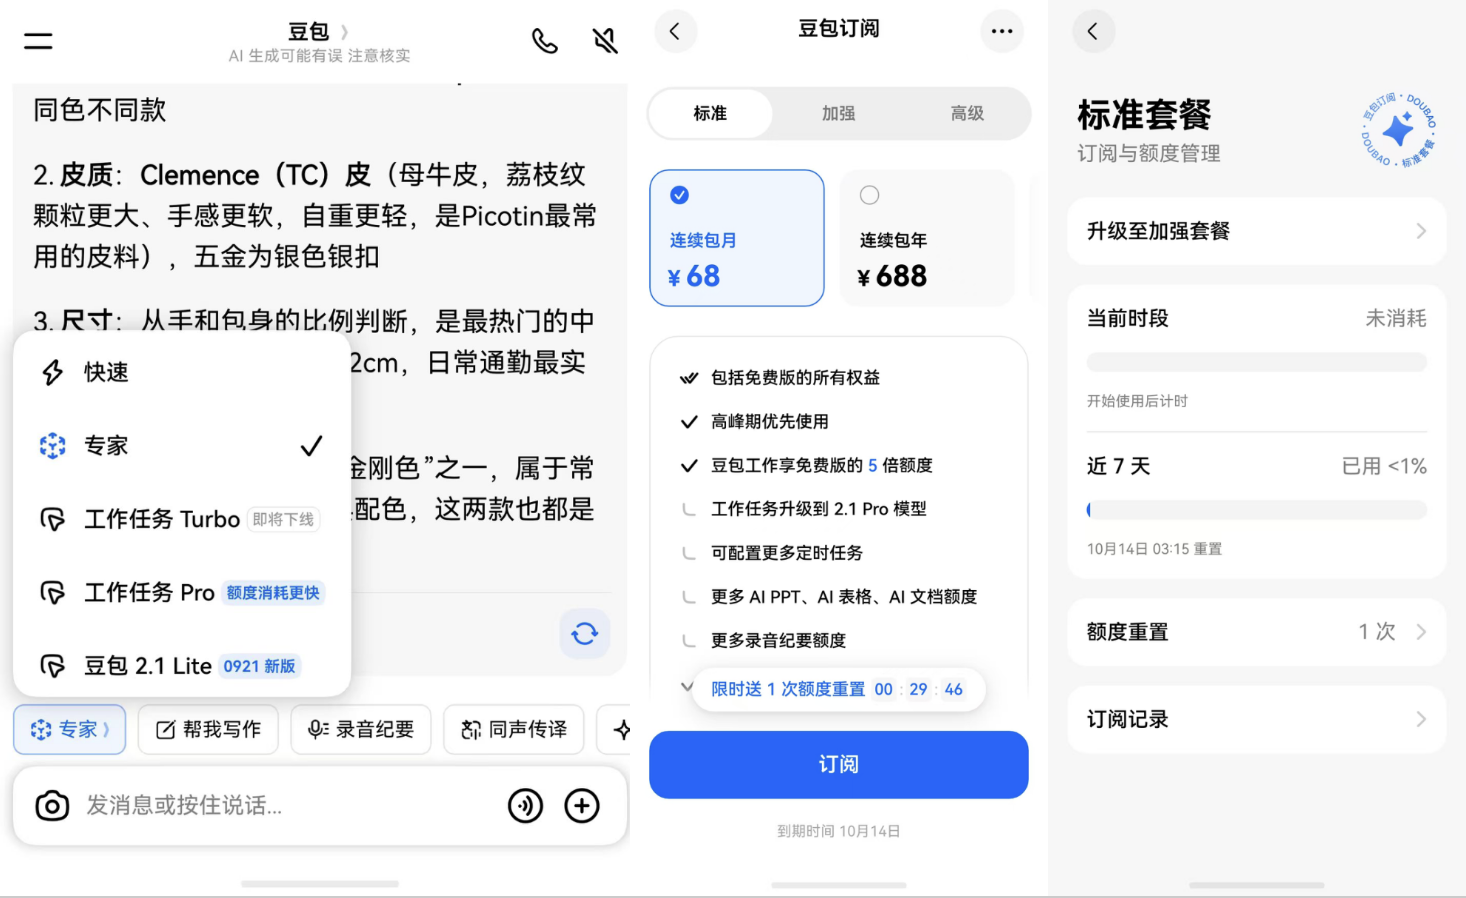The image size is (1466, 898).
Task: Tap the 高峰期优先使用 benefit line
Action: click(x=770, y=422)
